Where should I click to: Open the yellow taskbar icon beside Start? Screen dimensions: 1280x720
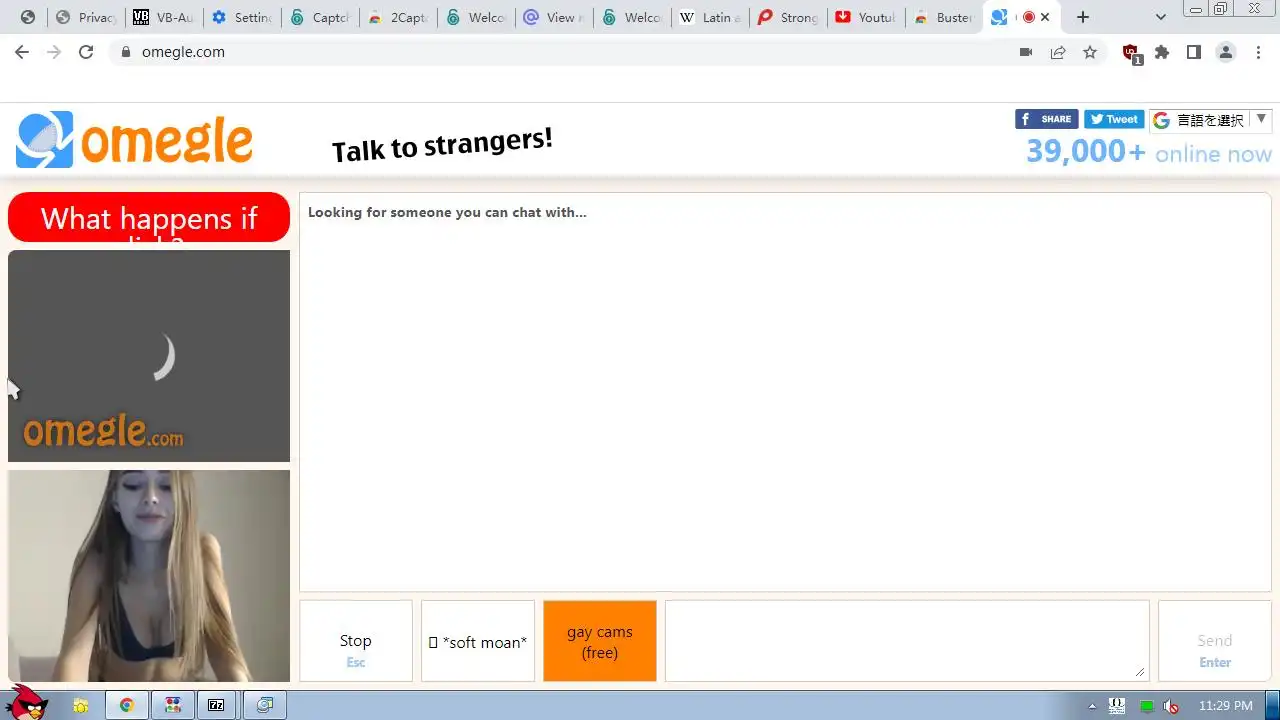pos(81,705)
